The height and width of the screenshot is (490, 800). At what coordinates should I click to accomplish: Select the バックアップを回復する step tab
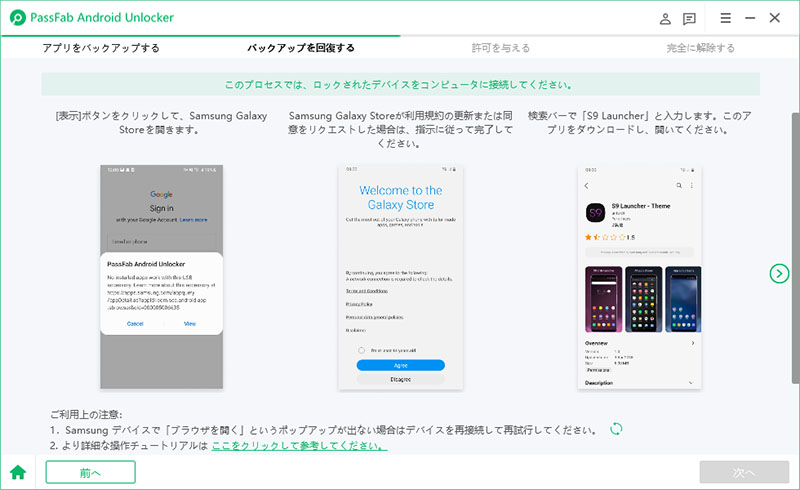click(x=301, y=48)
